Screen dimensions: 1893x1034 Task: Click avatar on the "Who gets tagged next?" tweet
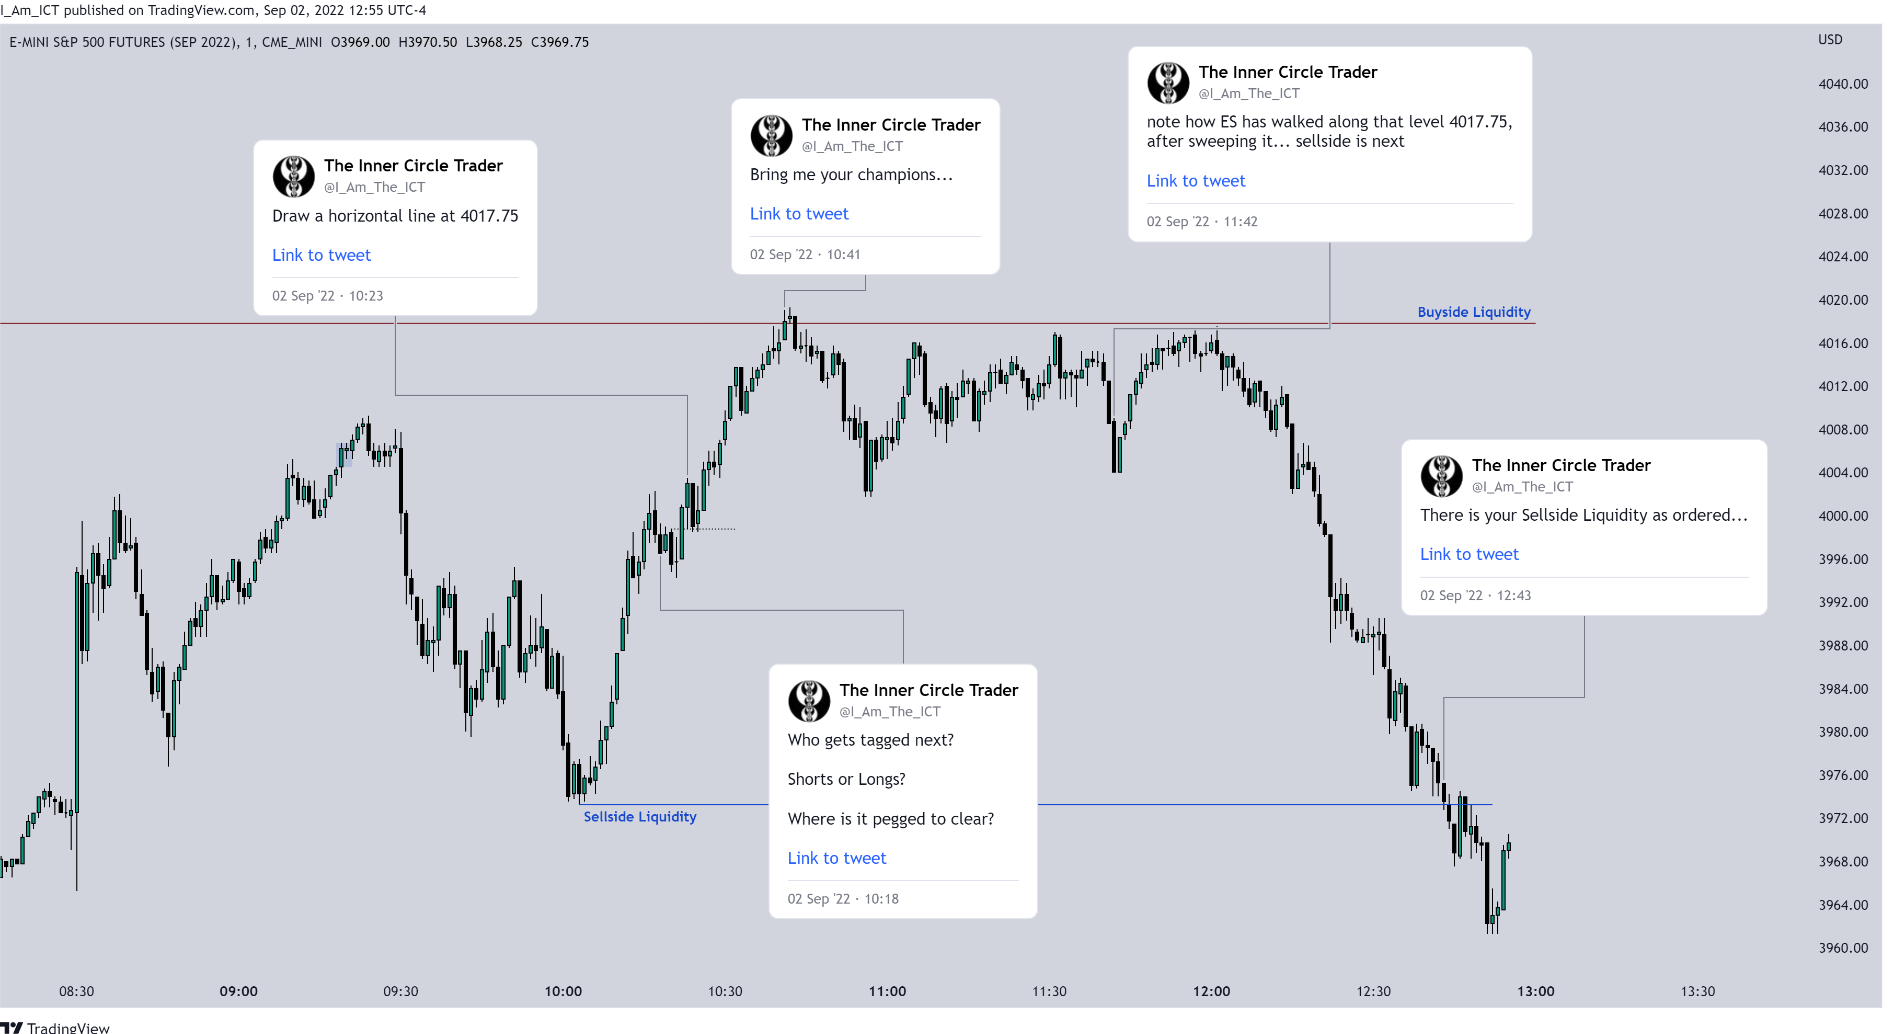(x=809, y=701)
